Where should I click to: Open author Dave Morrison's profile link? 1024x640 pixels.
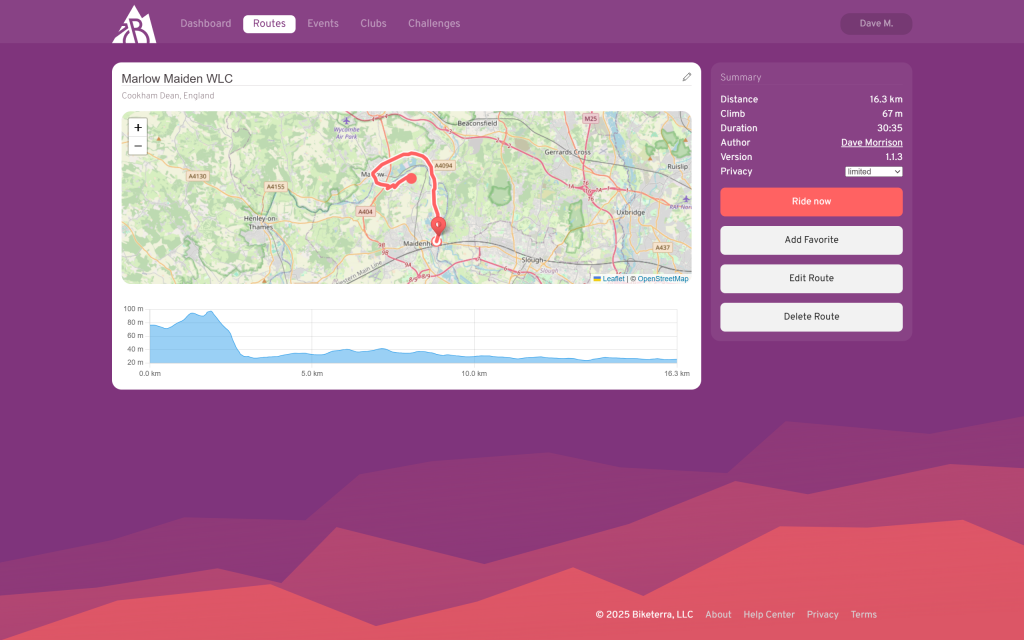click(x=871, y=143)
